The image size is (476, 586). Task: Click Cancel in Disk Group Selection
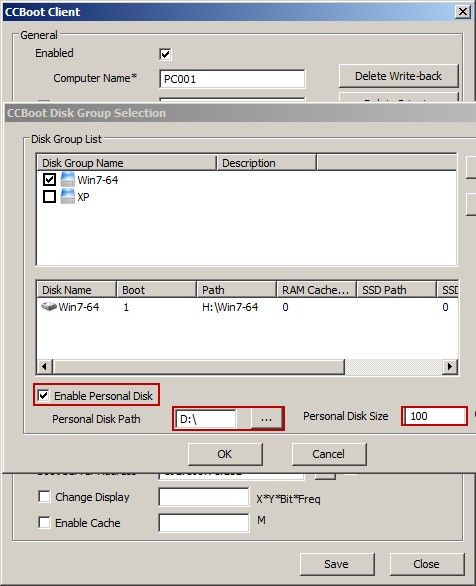(328, 454)
